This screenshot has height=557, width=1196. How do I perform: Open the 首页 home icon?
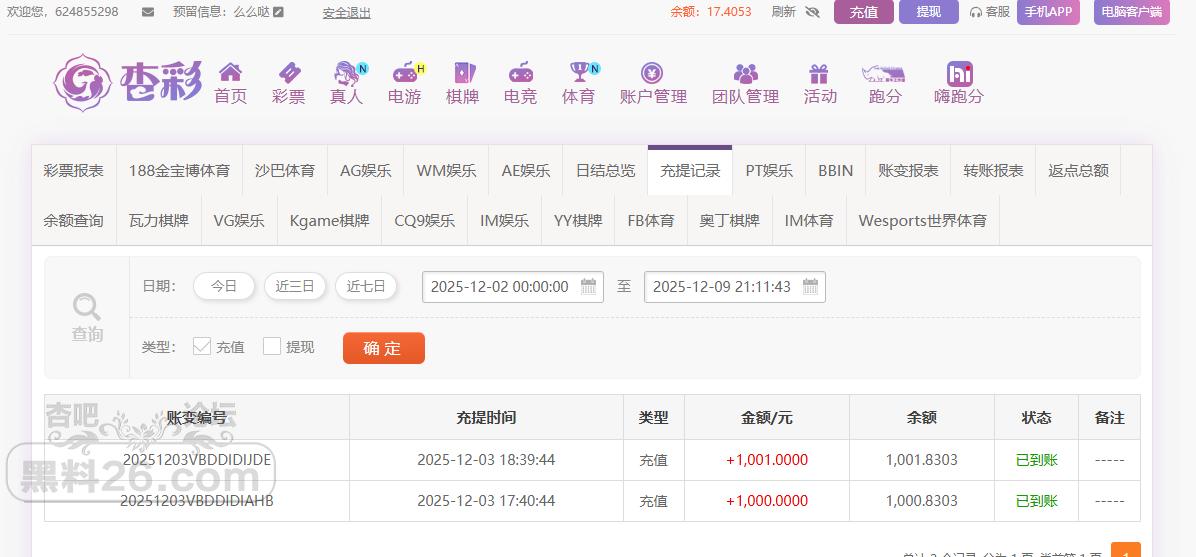point(230,73)
